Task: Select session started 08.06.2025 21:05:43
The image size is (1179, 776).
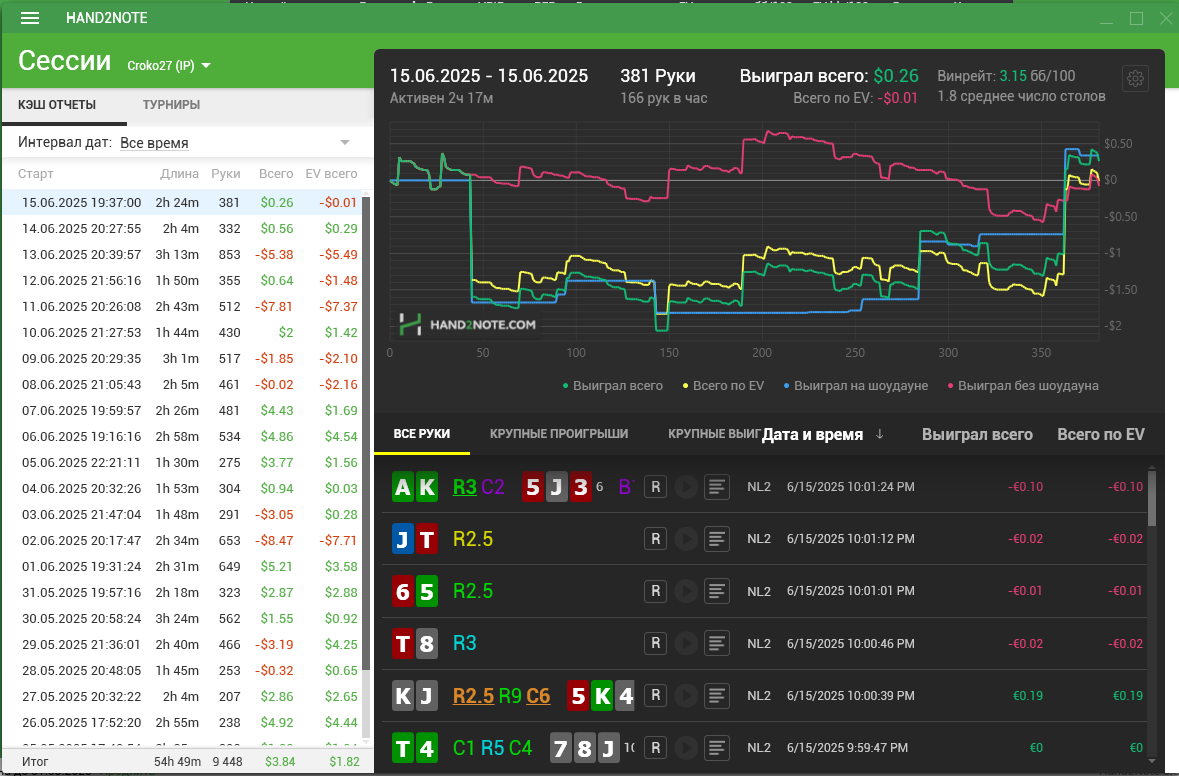Action: (x=182, y=384)
